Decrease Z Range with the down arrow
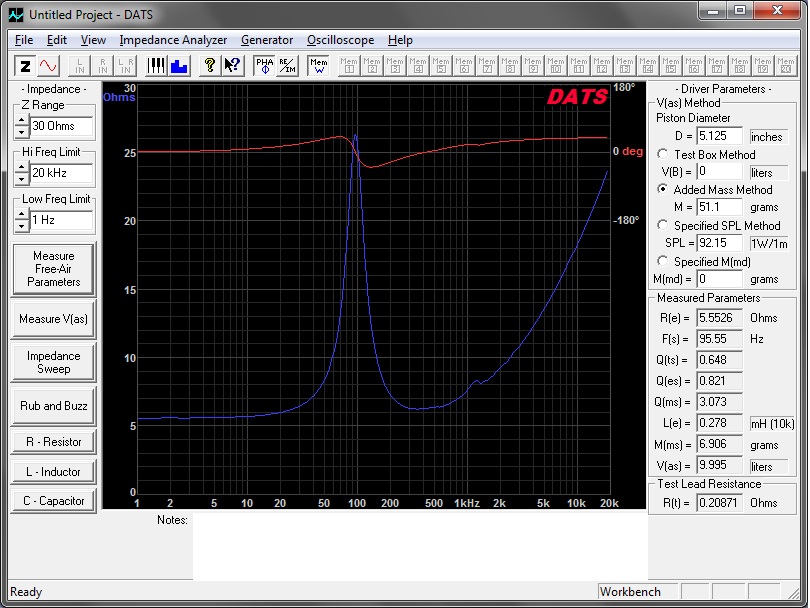Image resolution: width=810 pixels, height=608 pixels. (x=21, y=132)
